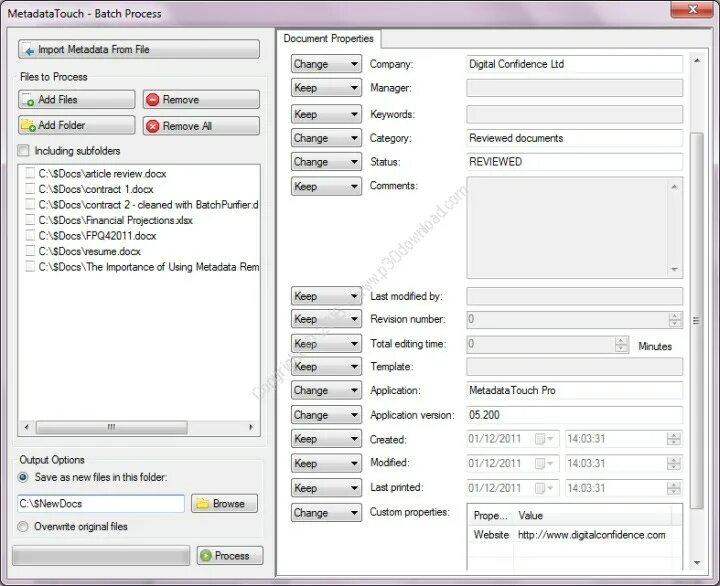Check The Importance of Using Metadata file
The image size is (720, 586).
point(30,267)
